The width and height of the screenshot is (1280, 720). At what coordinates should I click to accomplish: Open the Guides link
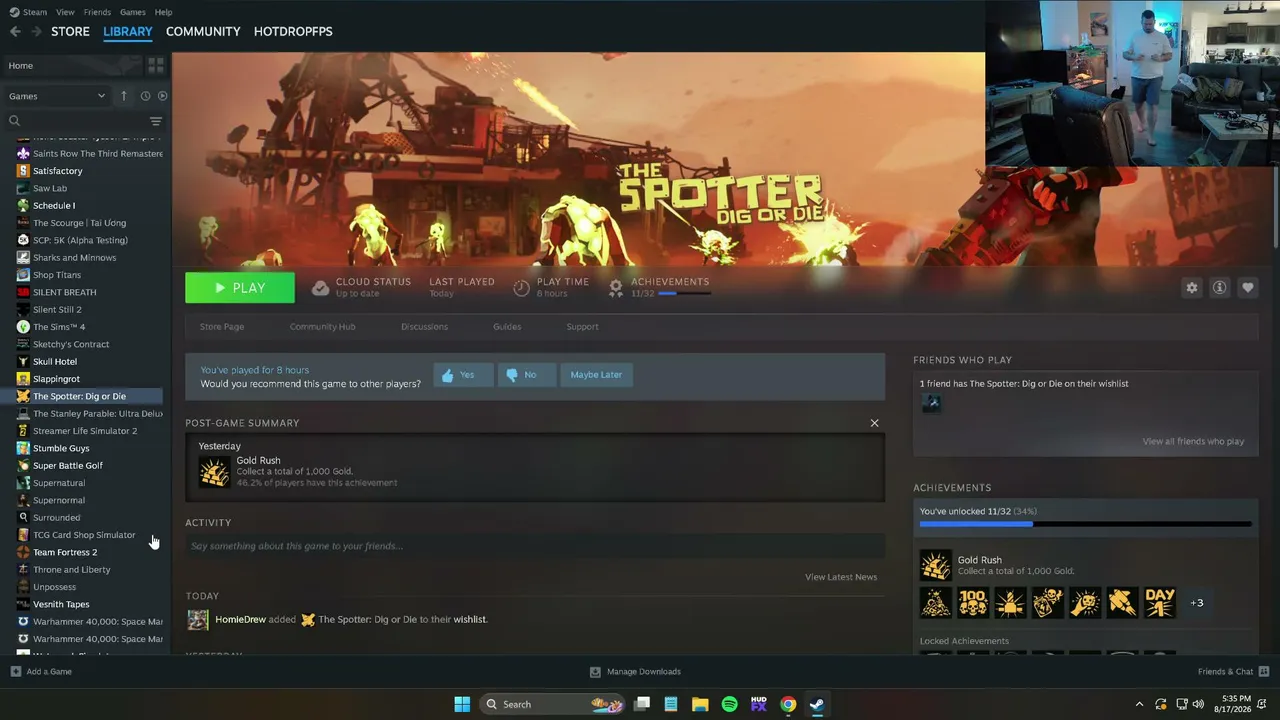pos(507,327)
